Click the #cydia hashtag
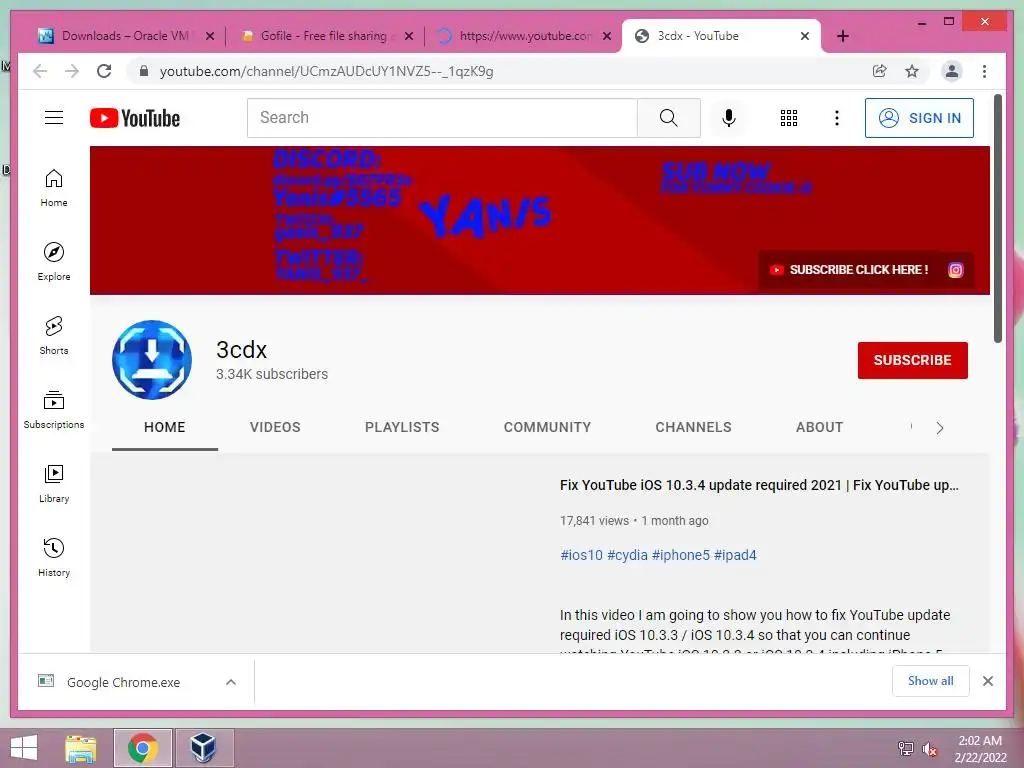1024x768 pixels. [x=627, y=555]
